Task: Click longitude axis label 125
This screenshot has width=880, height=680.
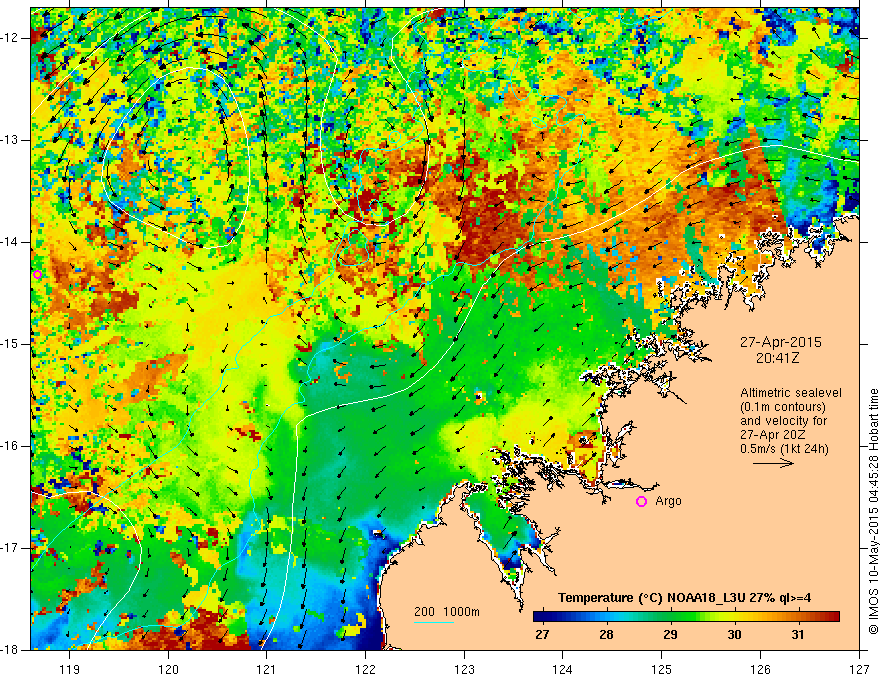Action: (662, 669)
